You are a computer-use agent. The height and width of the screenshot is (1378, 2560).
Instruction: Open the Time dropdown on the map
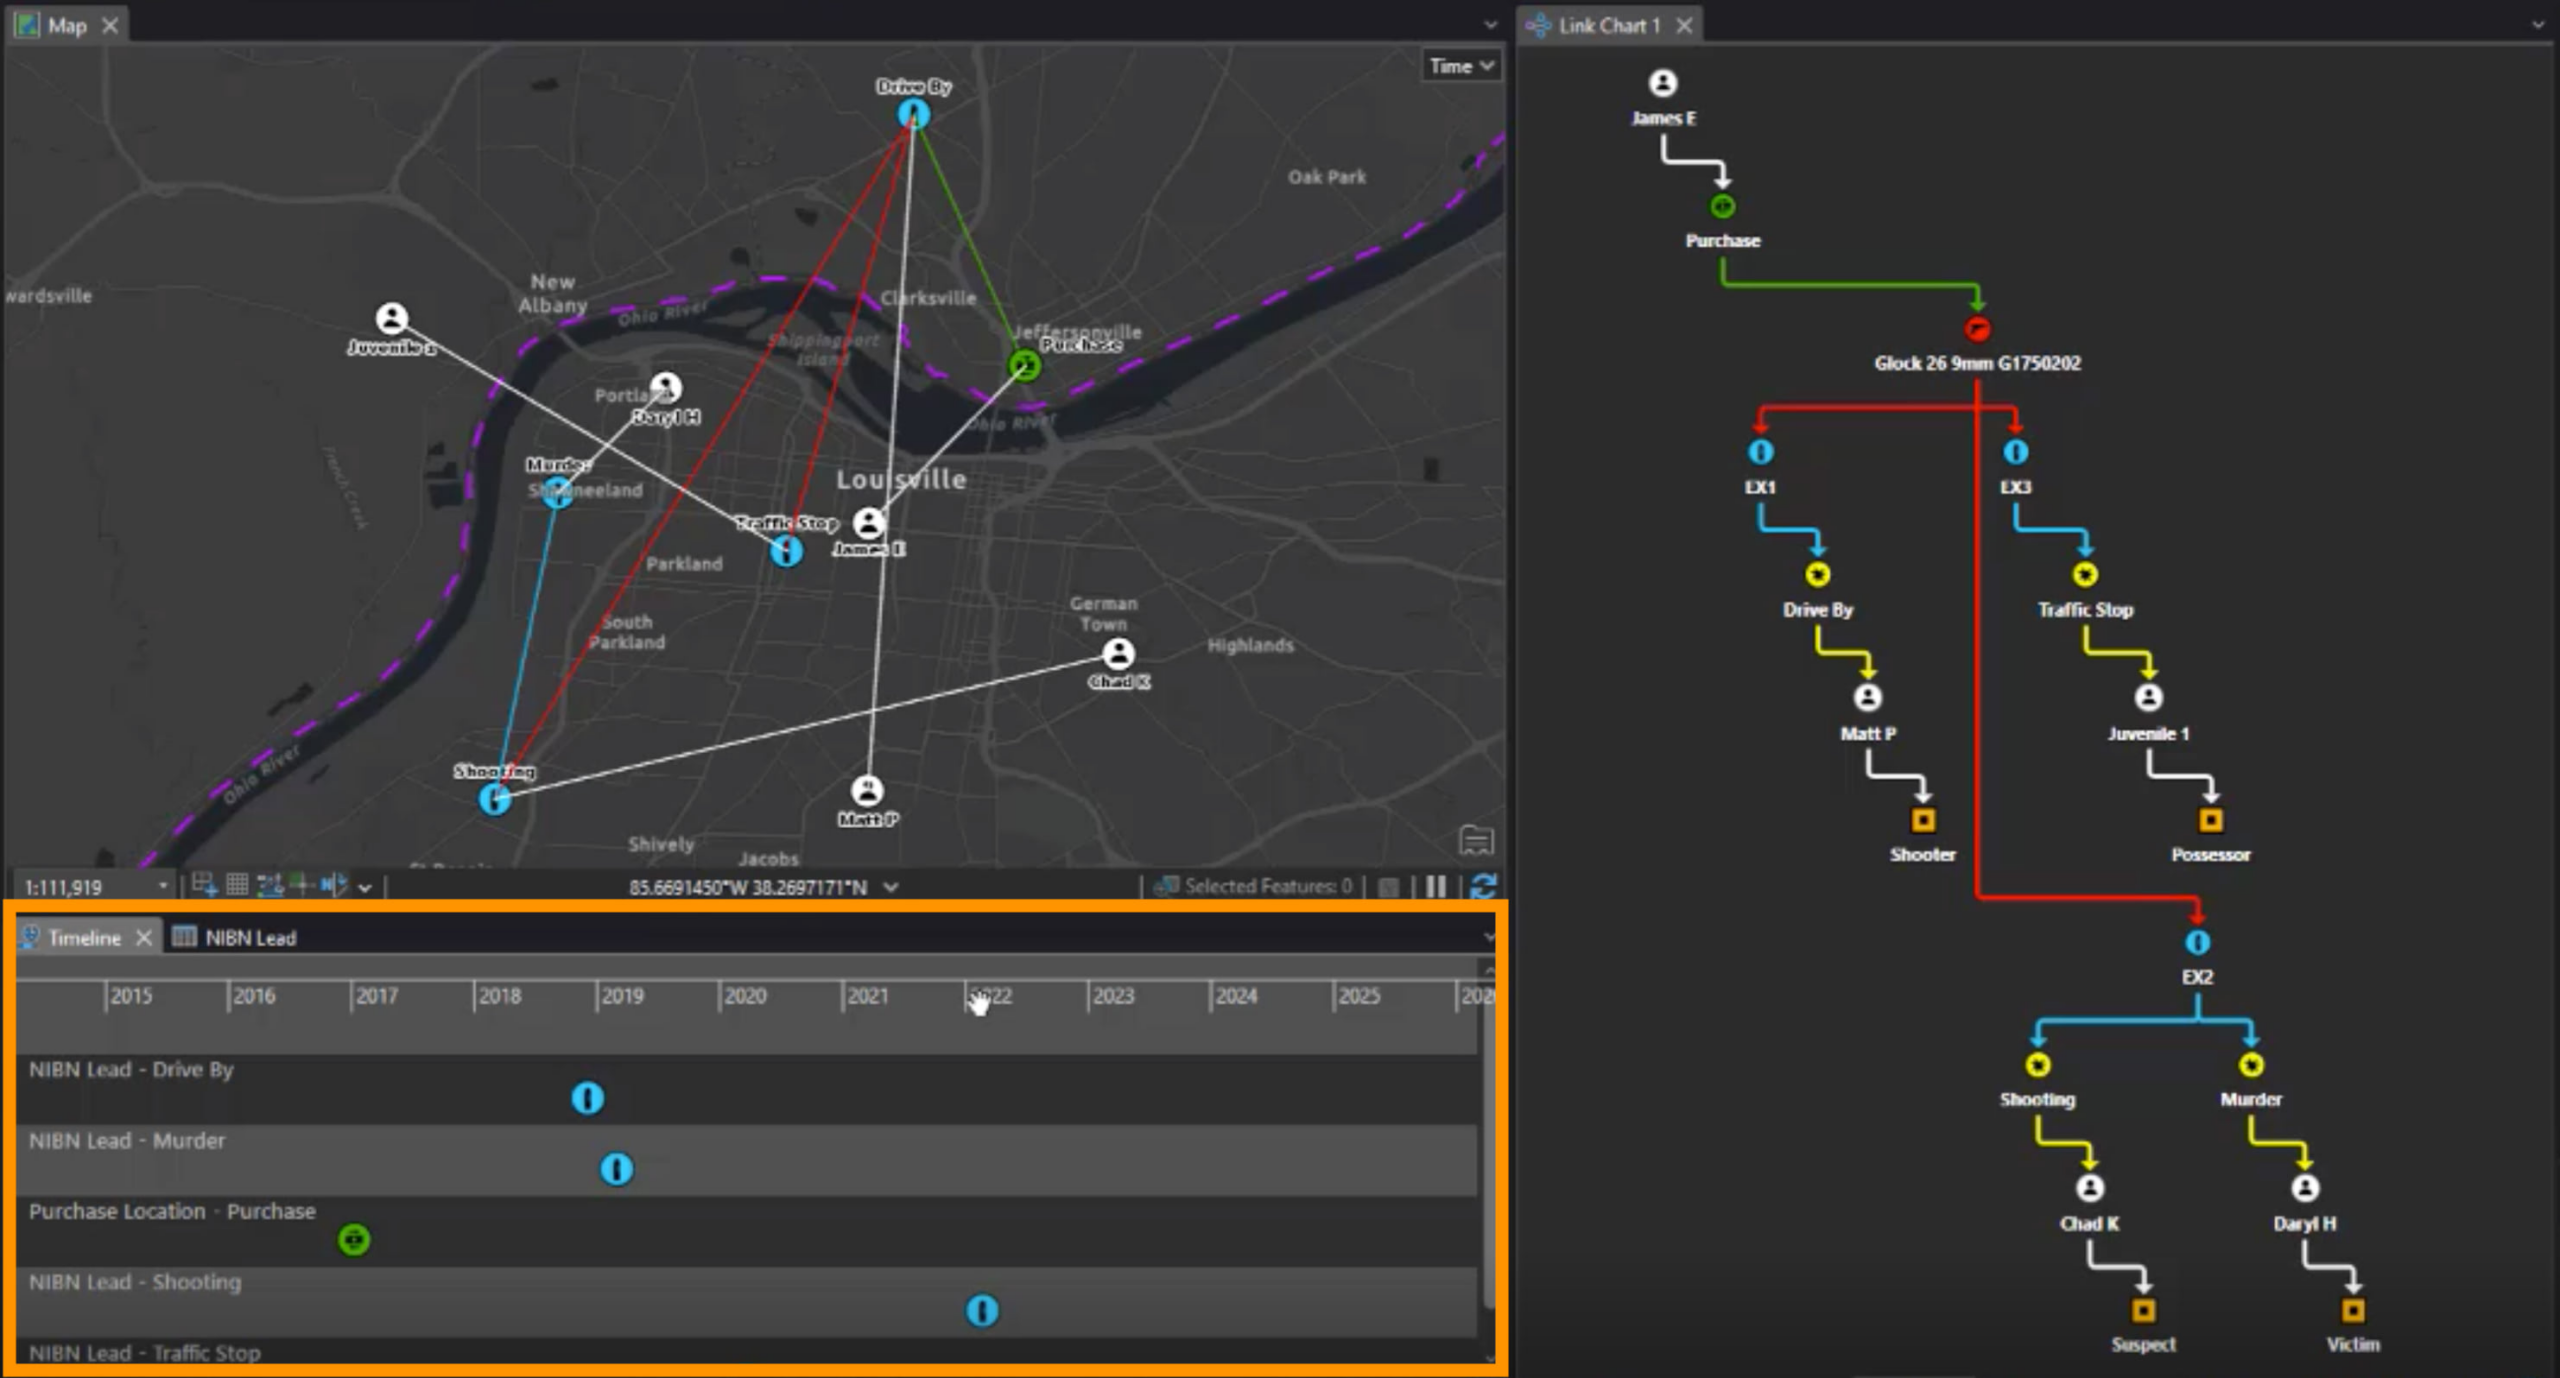1461,65
